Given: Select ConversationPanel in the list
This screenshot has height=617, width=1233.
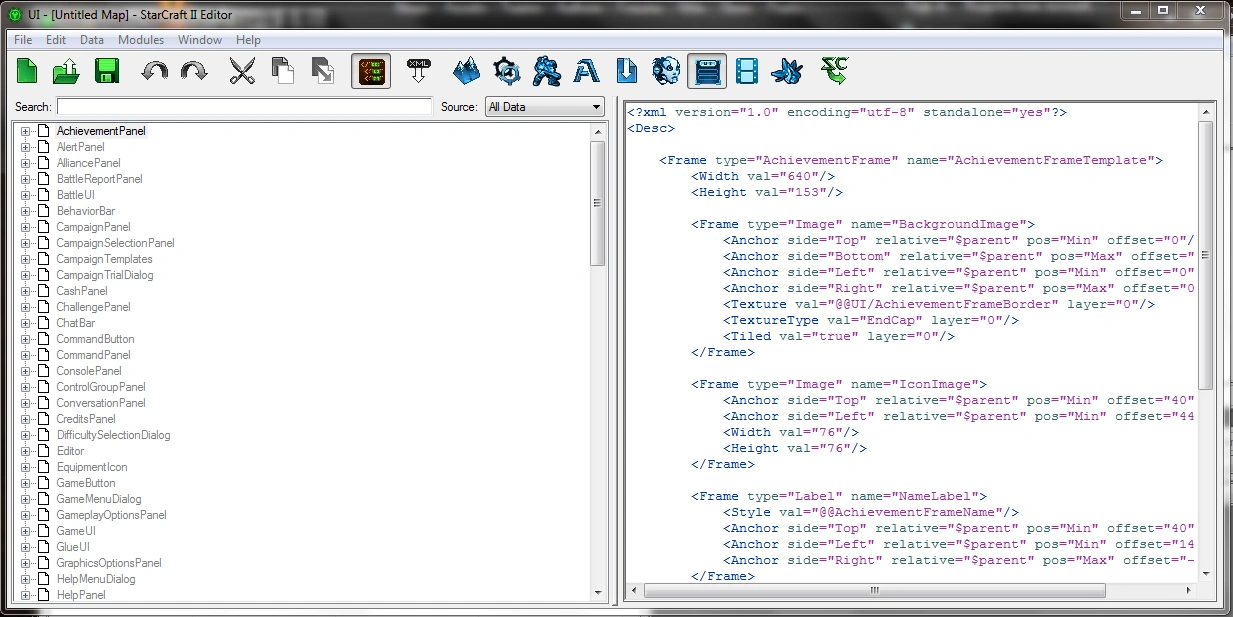Looking at the screenshot, I should tap(101, 403).
